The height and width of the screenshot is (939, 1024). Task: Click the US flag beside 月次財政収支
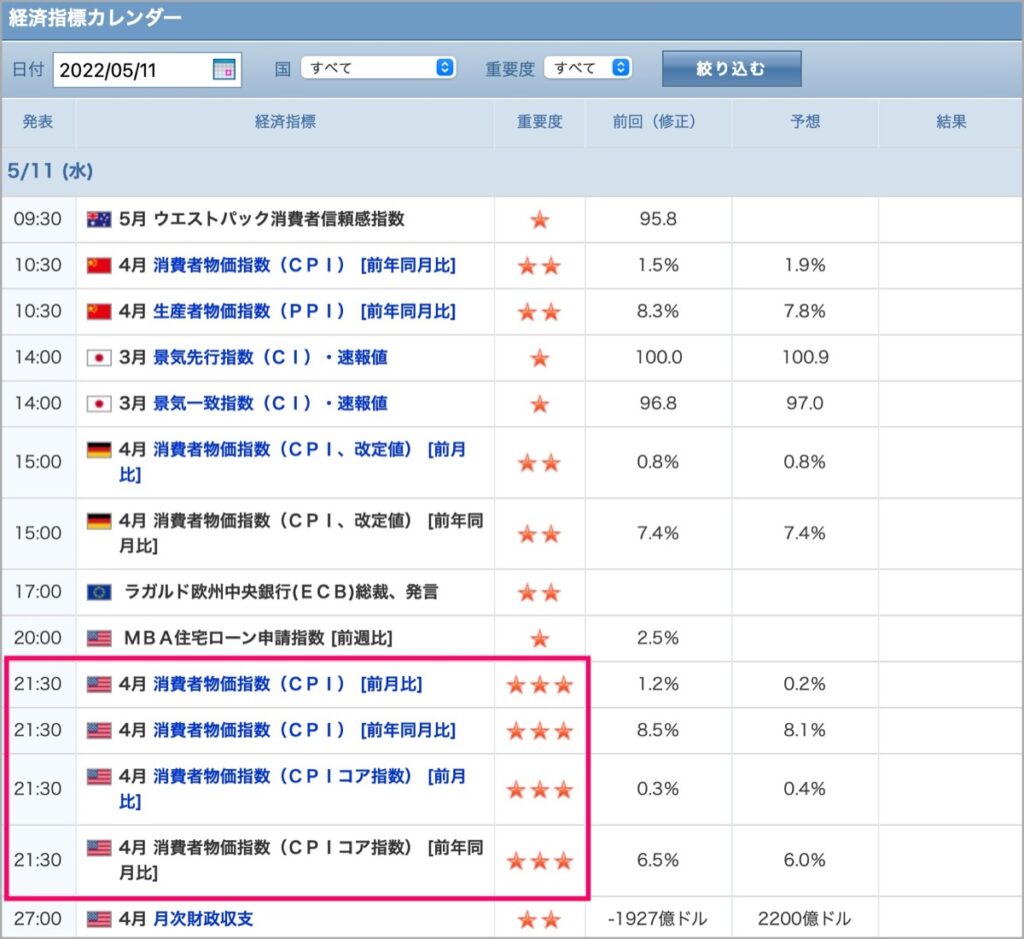coord(99,919)
